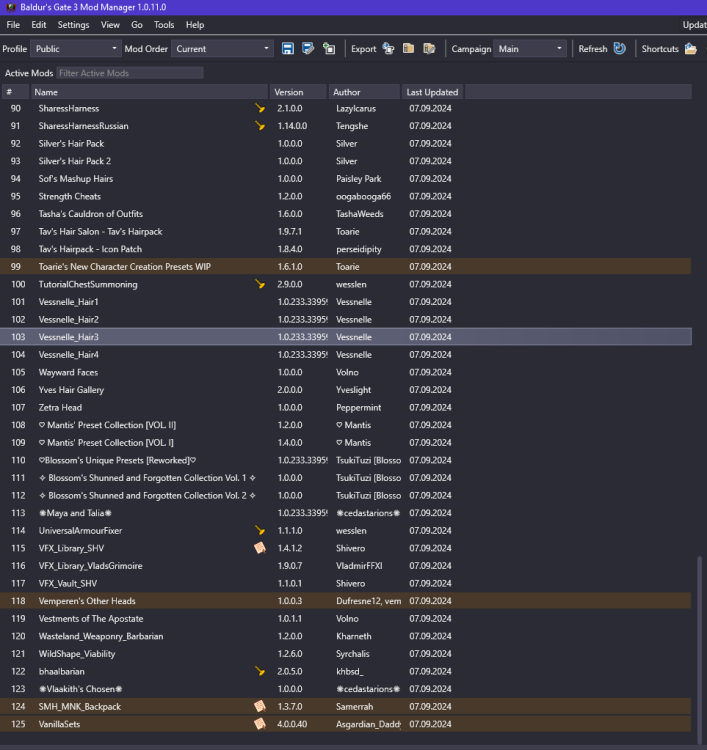This screenshot has width=707, height=750.
Task: Click the yellow arrow icon on SharessHarness row
Action: 260,108
